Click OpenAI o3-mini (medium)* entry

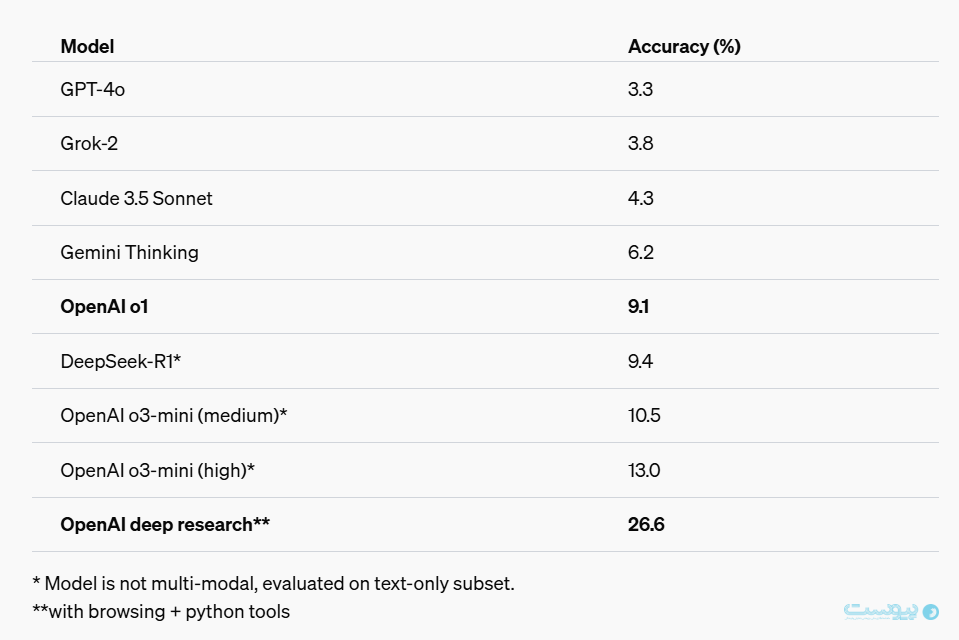tap(174, 416)
